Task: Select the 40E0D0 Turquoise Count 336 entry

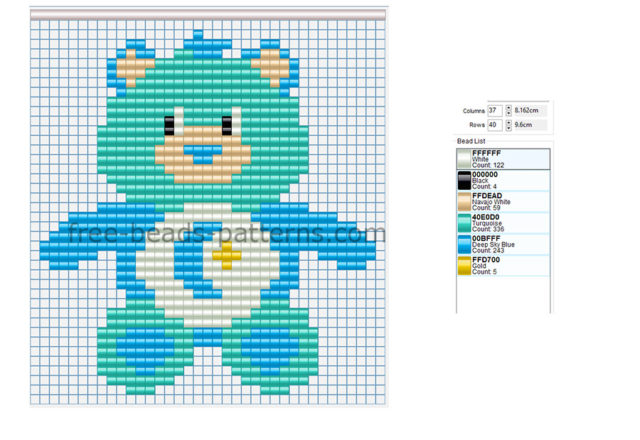Action: [x=503, y=223]
